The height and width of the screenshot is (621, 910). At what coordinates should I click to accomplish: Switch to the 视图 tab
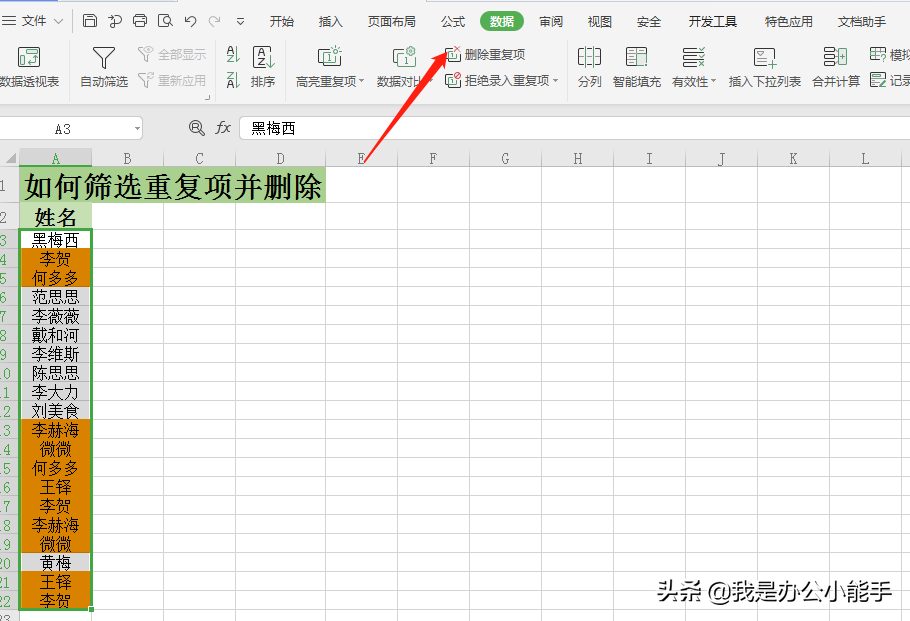coord(600,21)
